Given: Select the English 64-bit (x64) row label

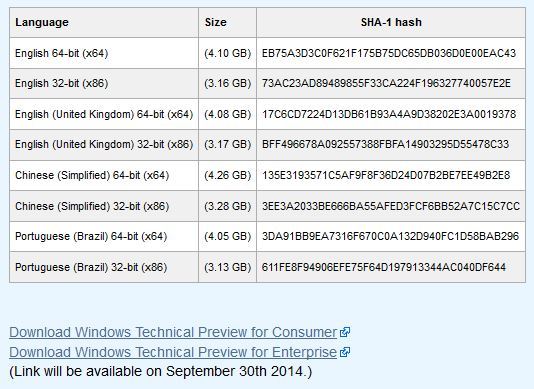Looking at the screenshot, I should coord(62,53).
